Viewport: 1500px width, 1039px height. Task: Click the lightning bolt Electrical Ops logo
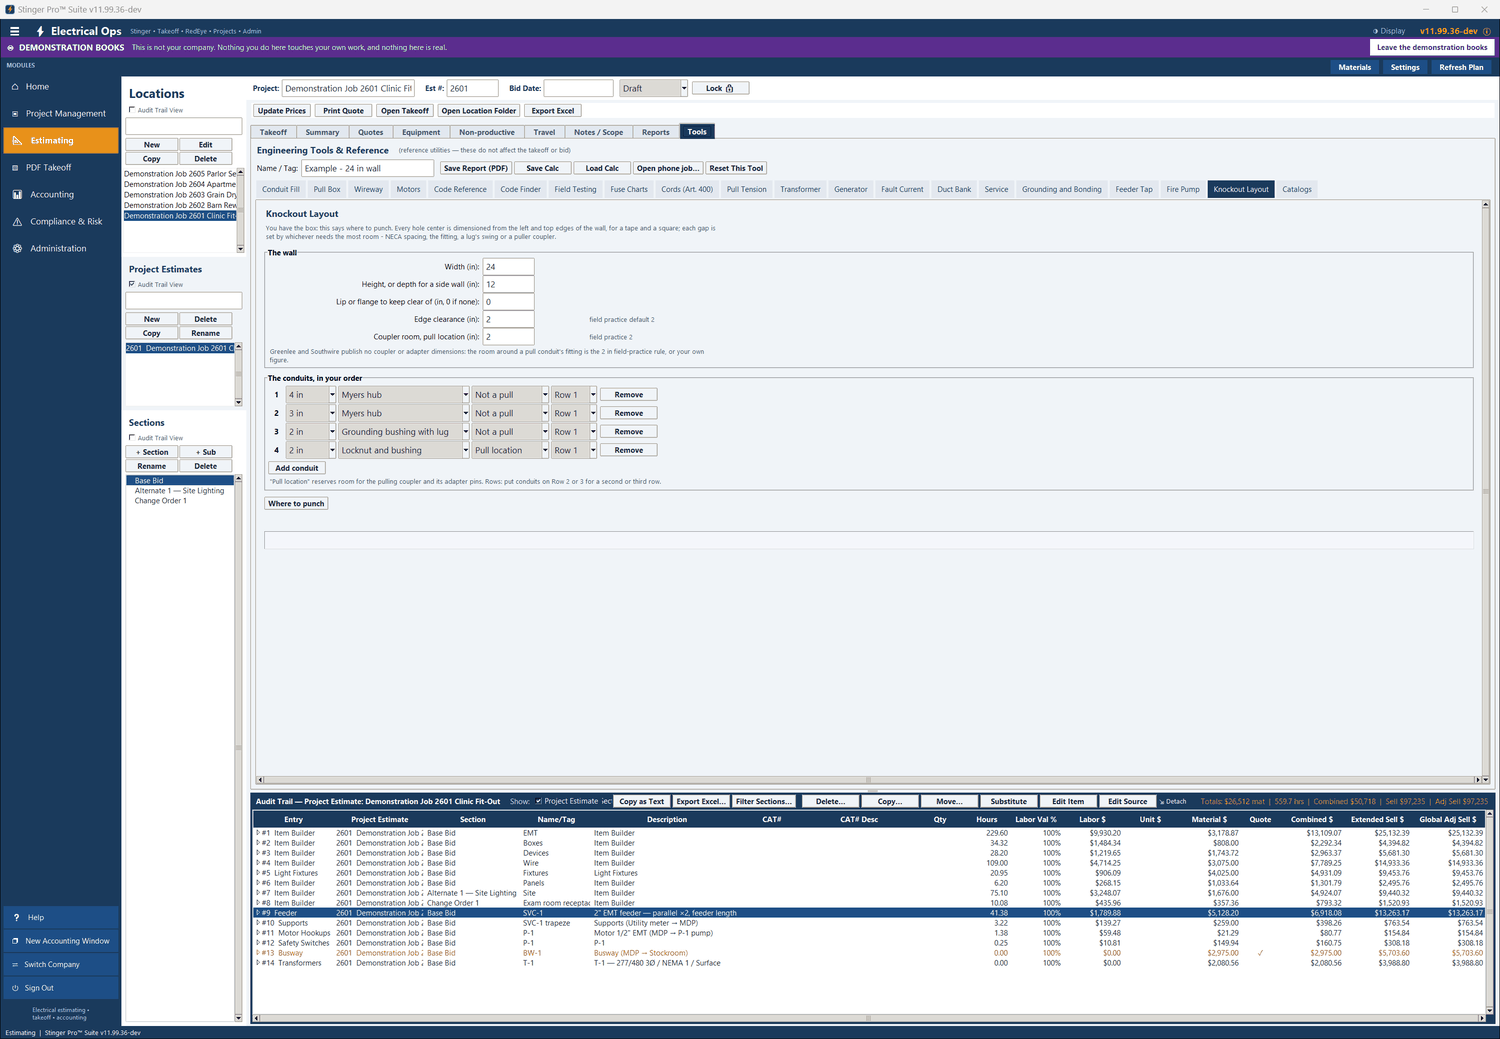[40, 31]
